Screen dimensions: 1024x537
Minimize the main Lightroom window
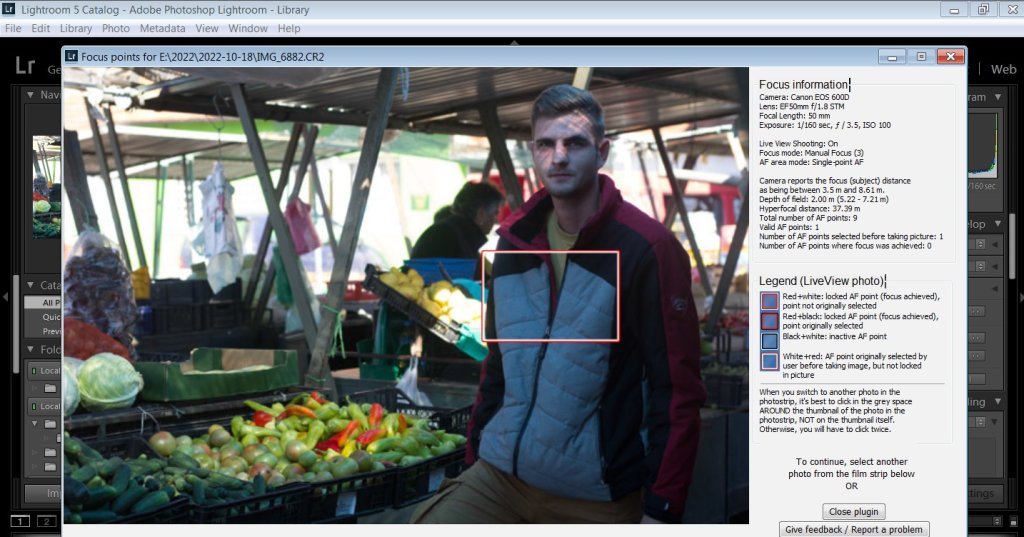click(954, 10)
